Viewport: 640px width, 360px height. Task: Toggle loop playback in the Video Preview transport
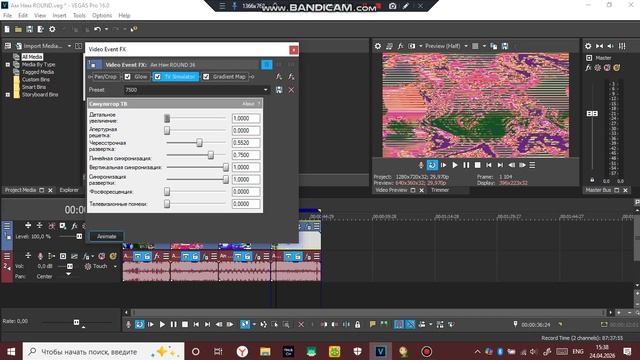point(432,165)
